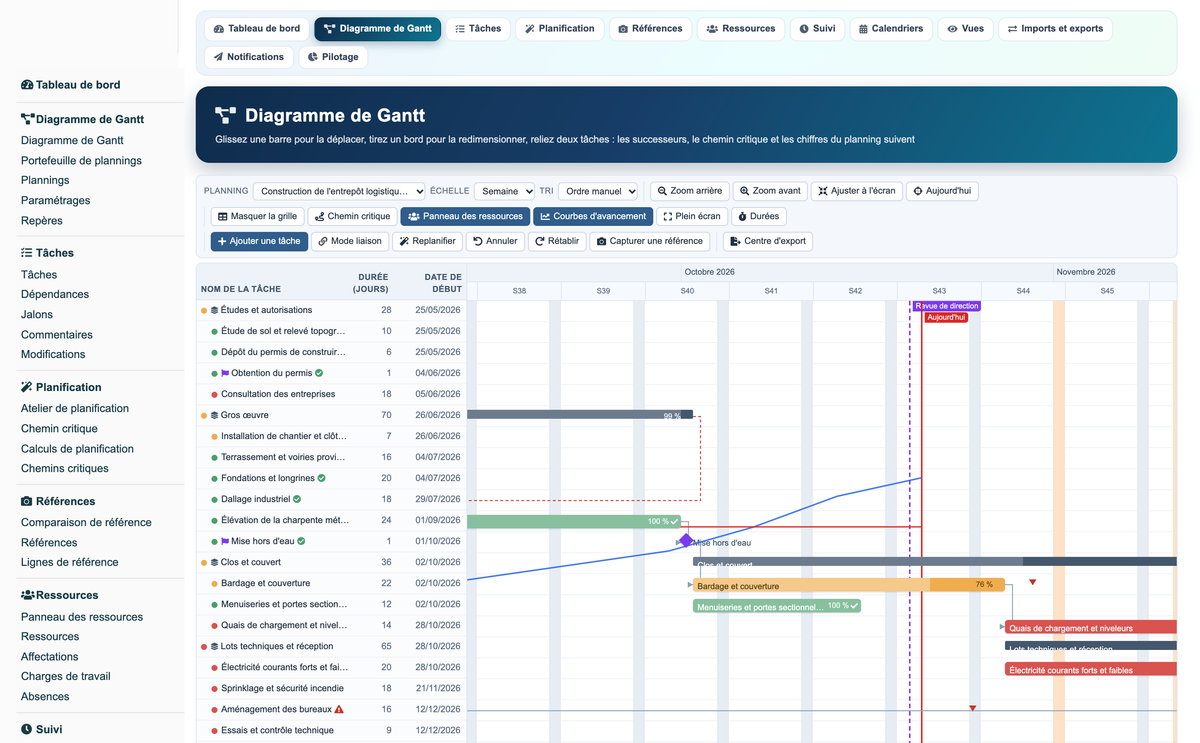Click the Obtention du permis milestone flag
Screen dimensions: 1200x743
click(x=225, y=373)
